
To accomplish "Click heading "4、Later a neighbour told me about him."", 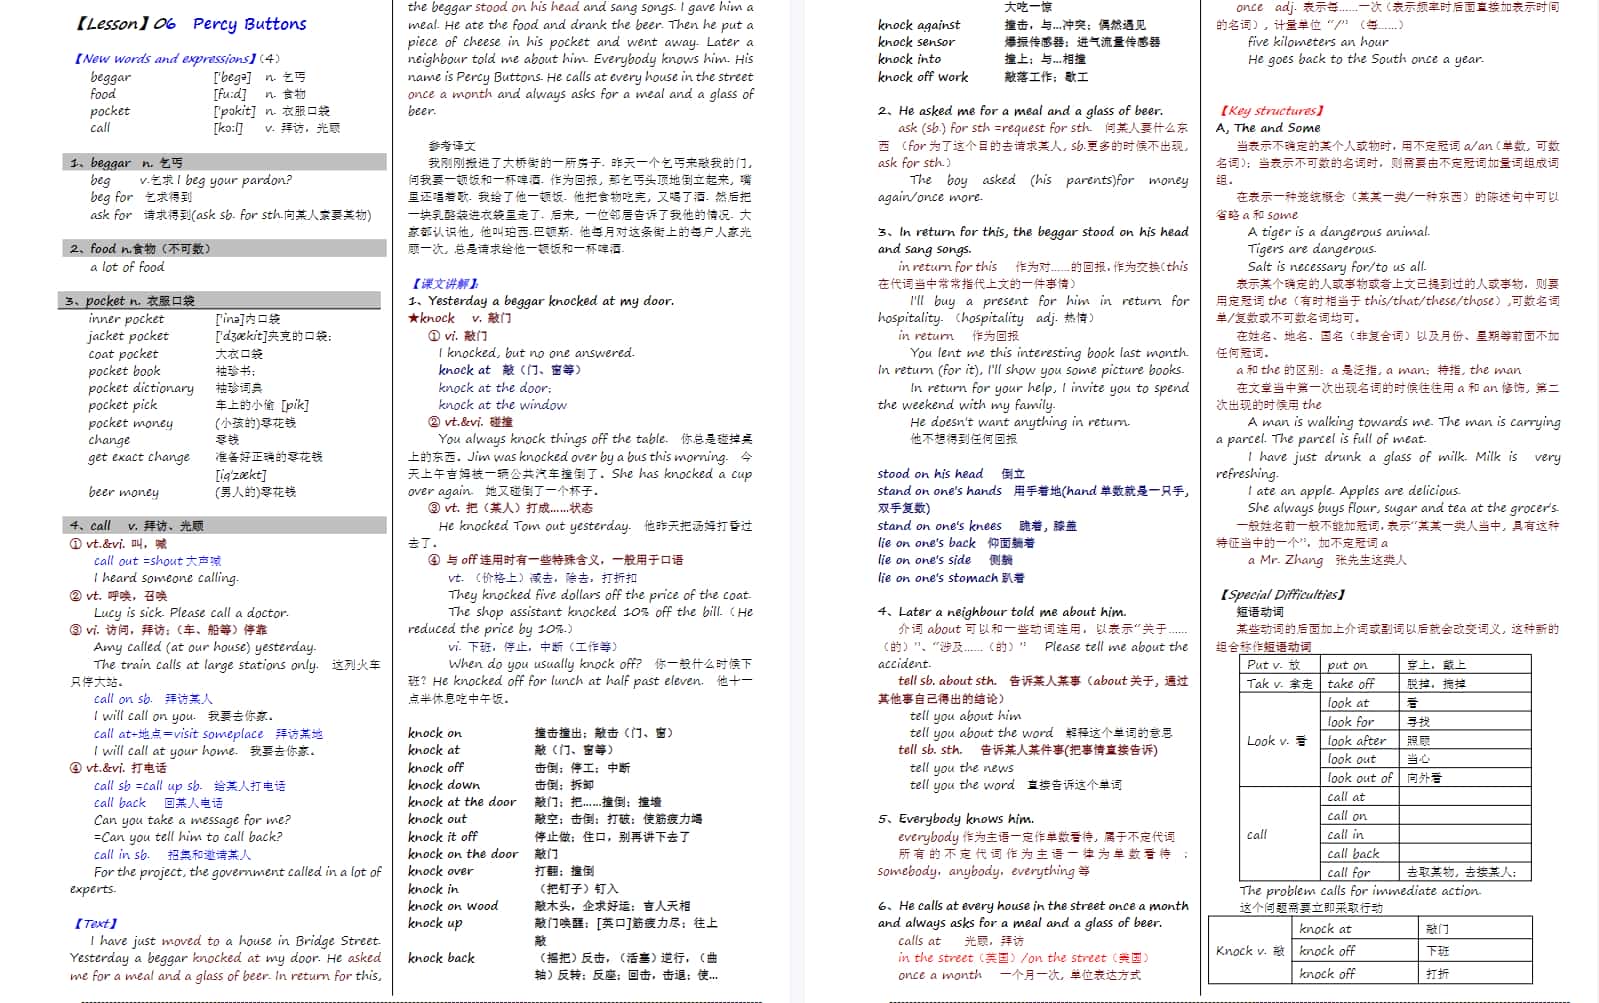I will [1002, 612].
